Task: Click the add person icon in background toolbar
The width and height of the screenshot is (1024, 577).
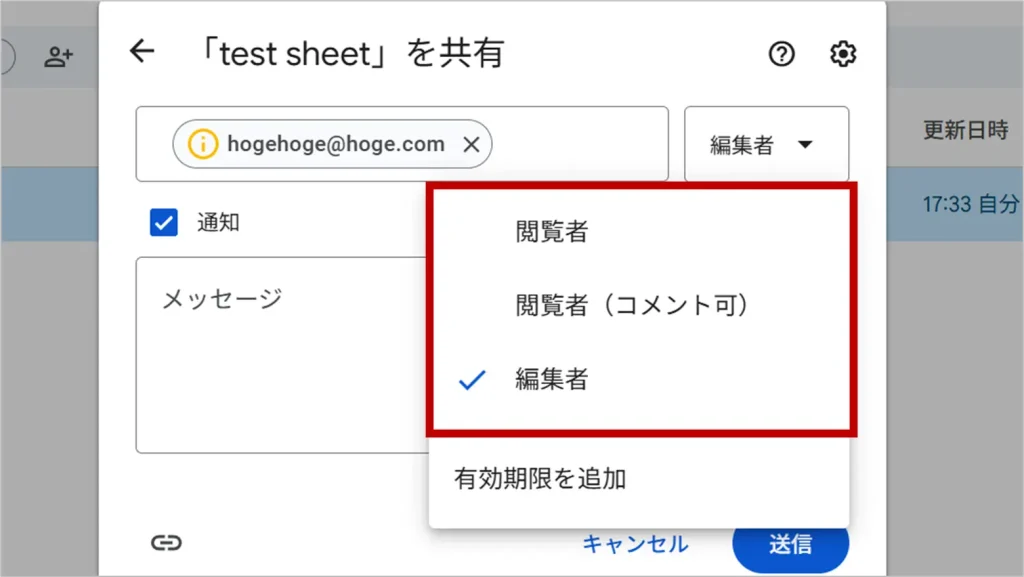Action: 59,57
